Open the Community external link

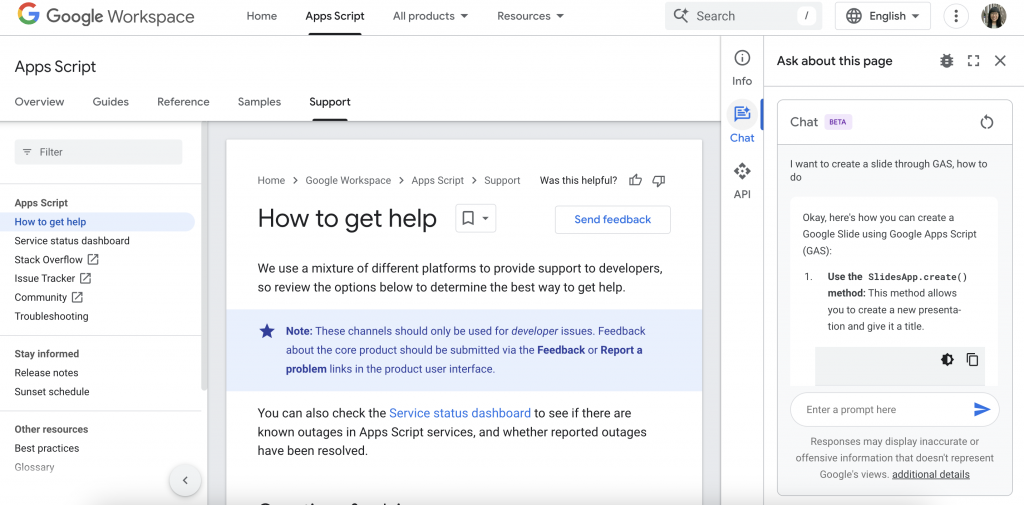click(48, 298)
